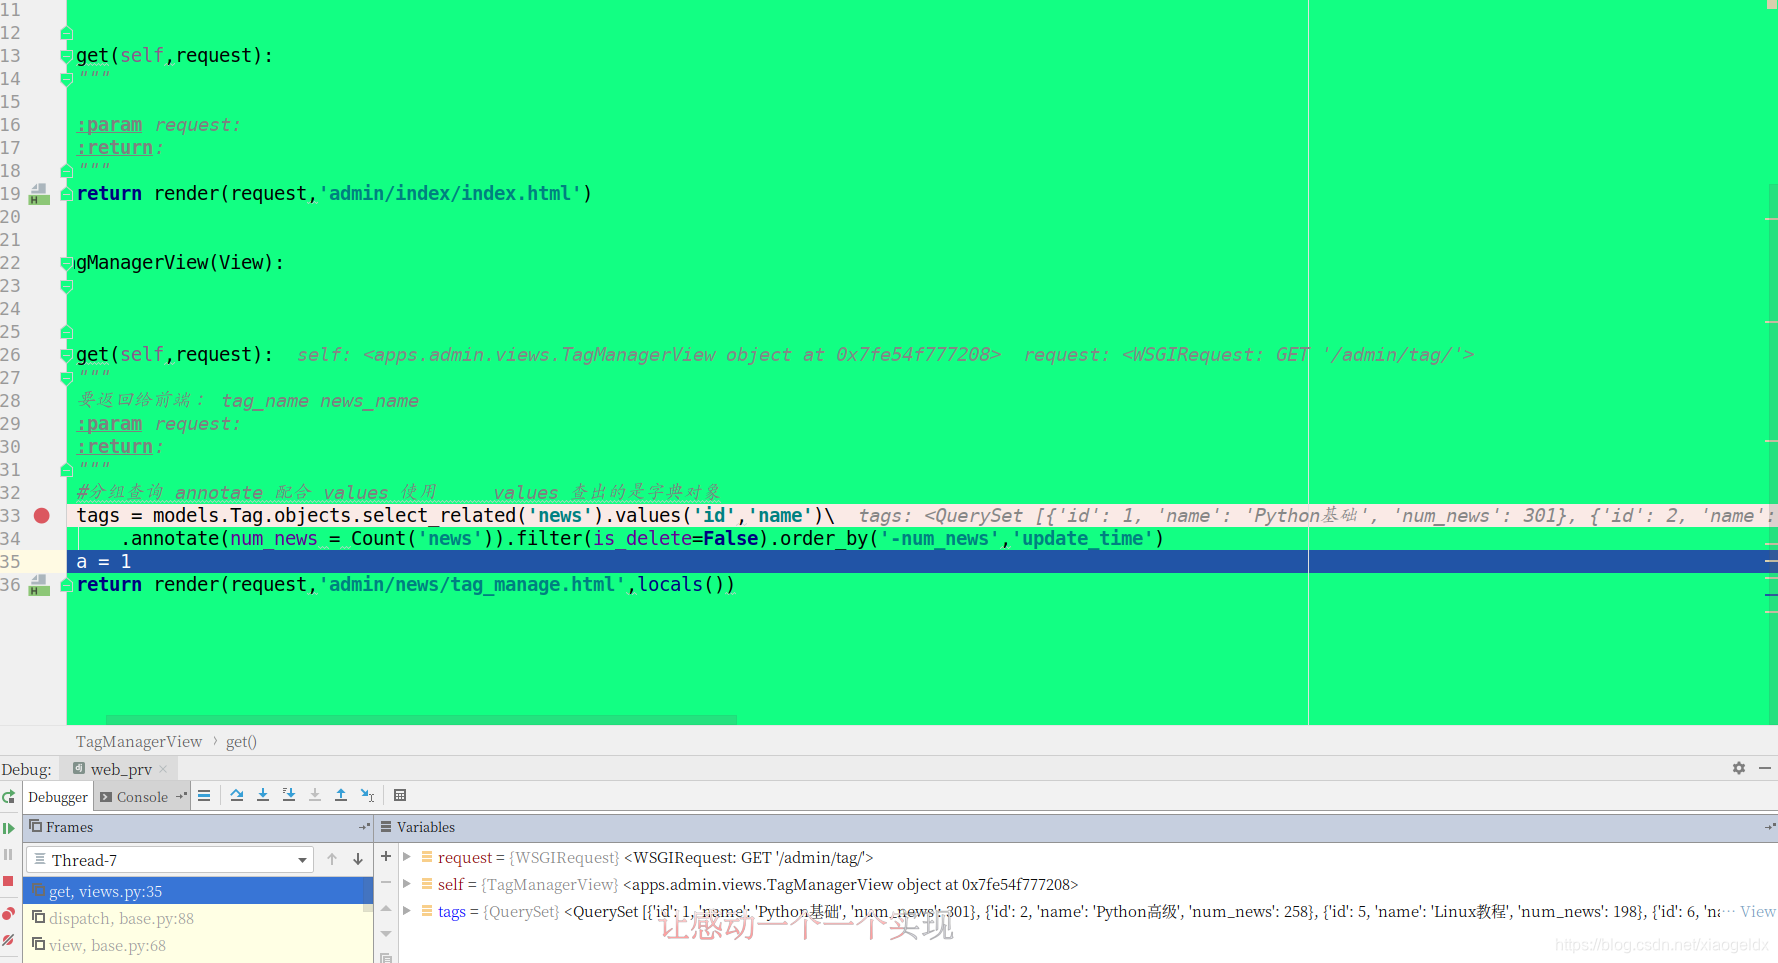
Task: Step out of current function
Action: coord(341,796)
